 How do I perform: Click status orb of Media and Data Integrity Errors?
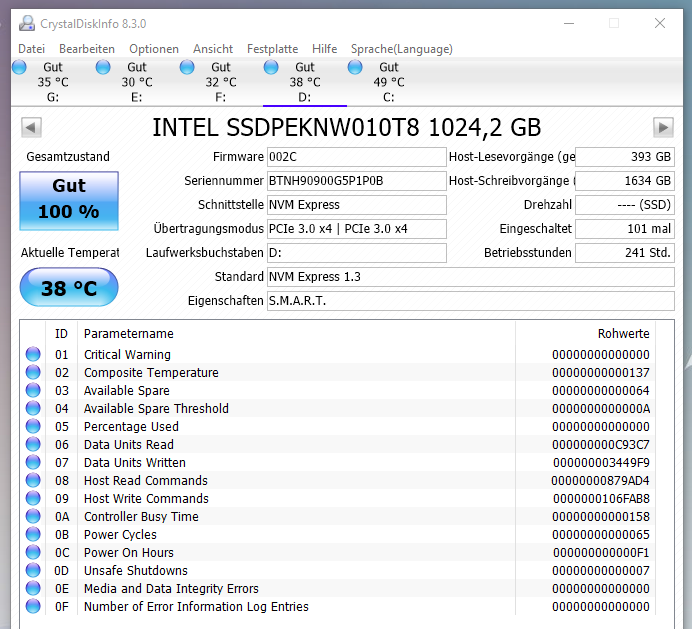(x=33, y=588)
